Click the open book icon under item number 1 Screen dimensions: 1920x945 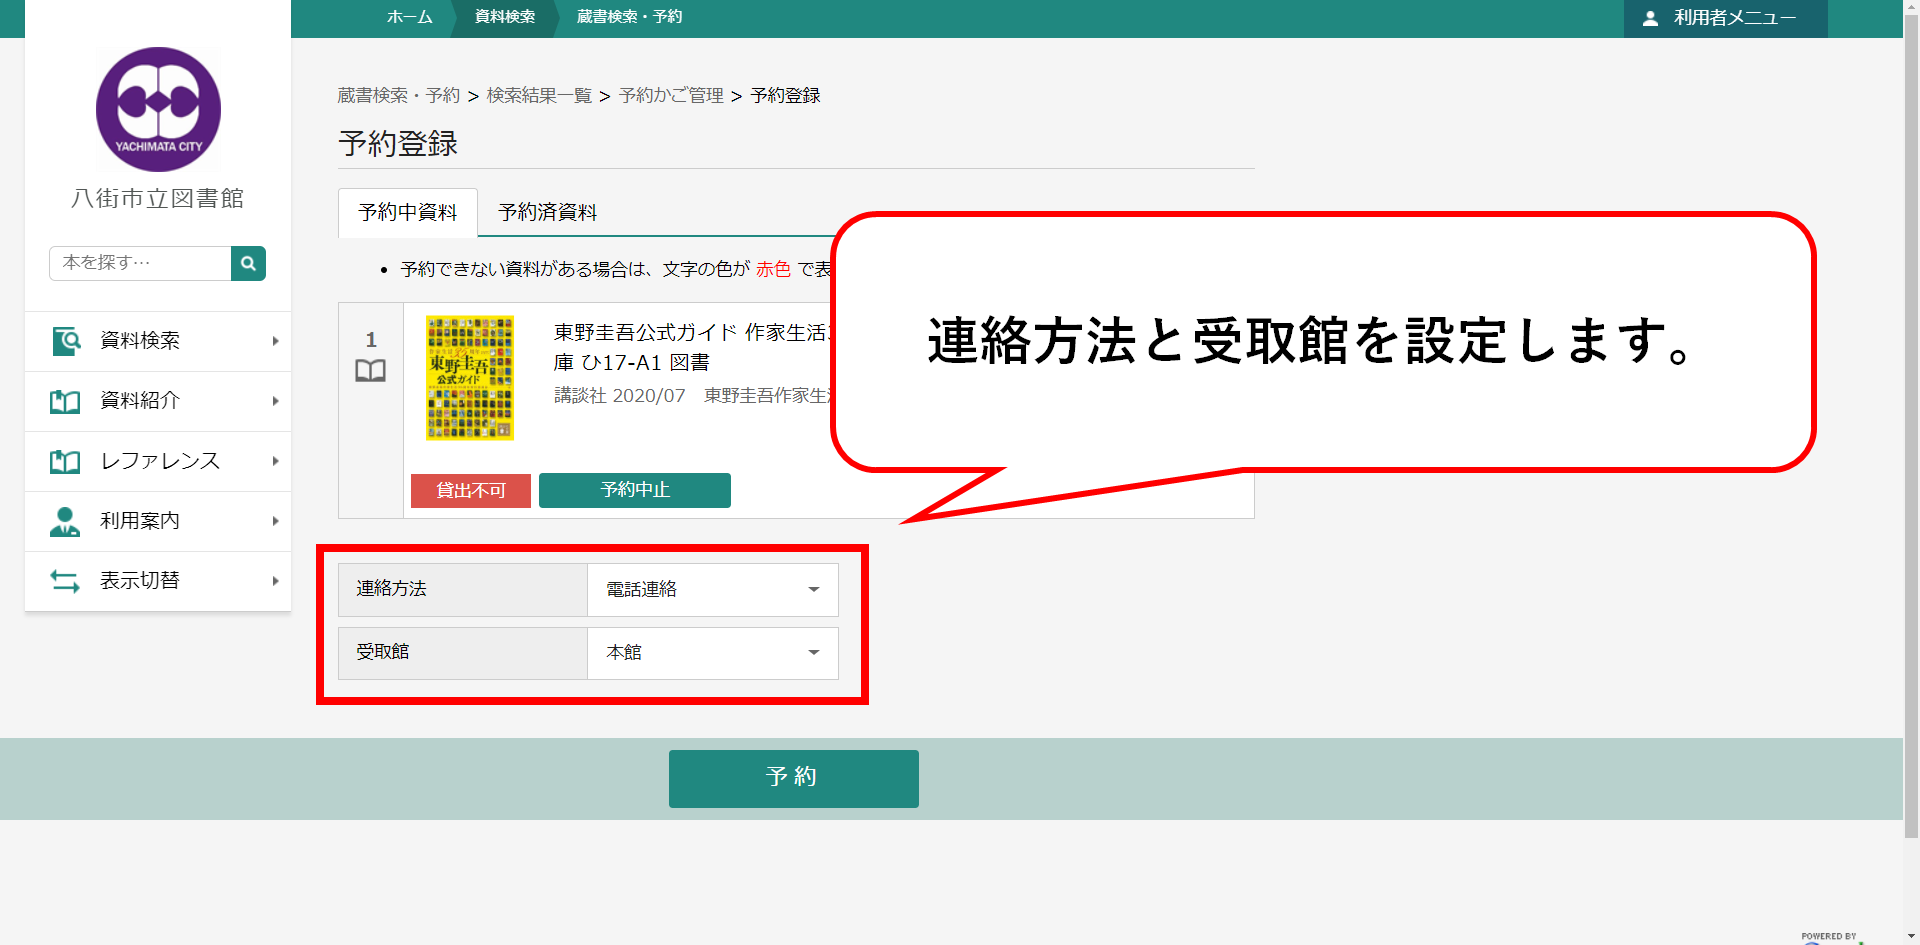[370, 371]
